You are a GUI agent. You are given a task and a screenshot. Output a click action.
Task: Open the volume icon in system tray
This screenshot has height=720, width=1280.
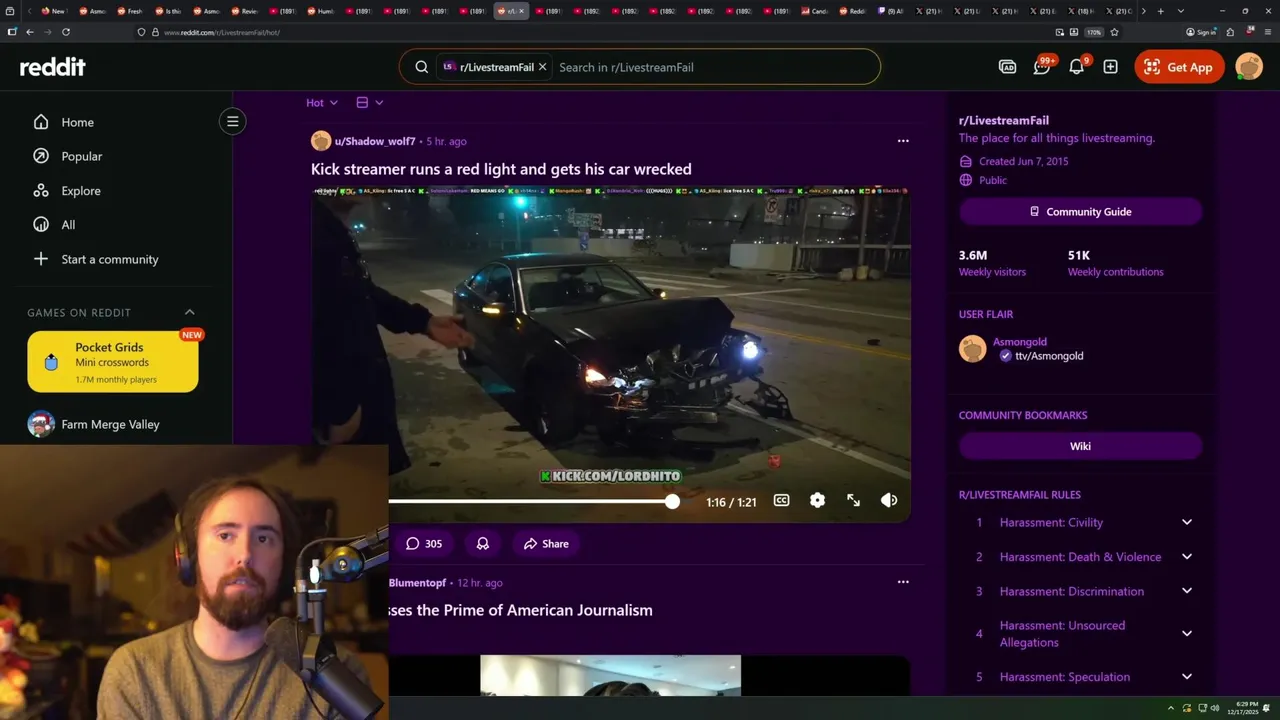click(x=1215, y=708)
